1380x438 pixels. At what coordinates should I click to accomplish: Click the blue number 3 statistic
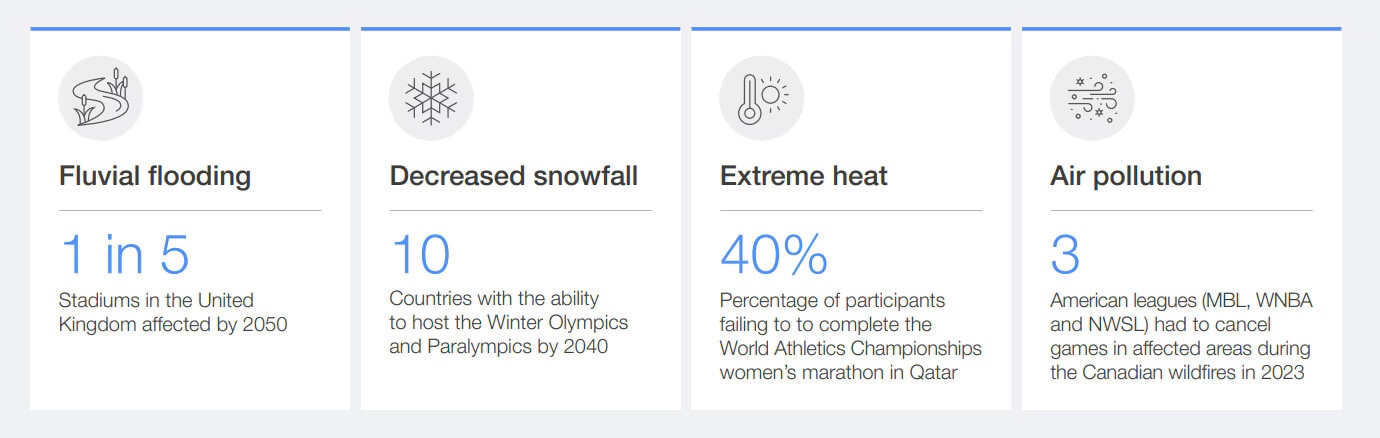coord(1065,255)
